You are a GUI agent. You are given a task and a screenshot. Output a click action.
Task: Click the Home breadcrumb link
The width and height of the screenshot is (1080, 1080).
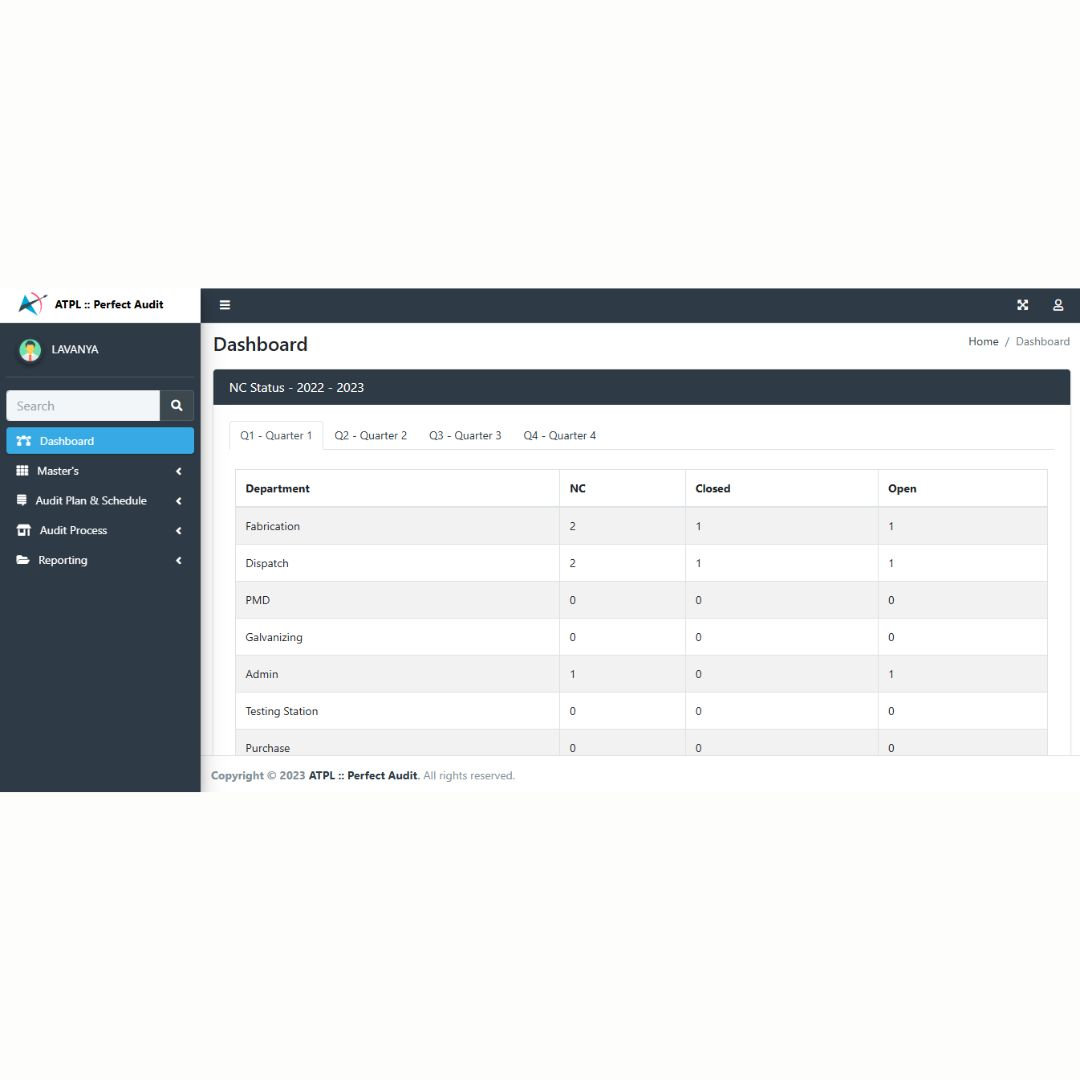click(x=983, y=341)
